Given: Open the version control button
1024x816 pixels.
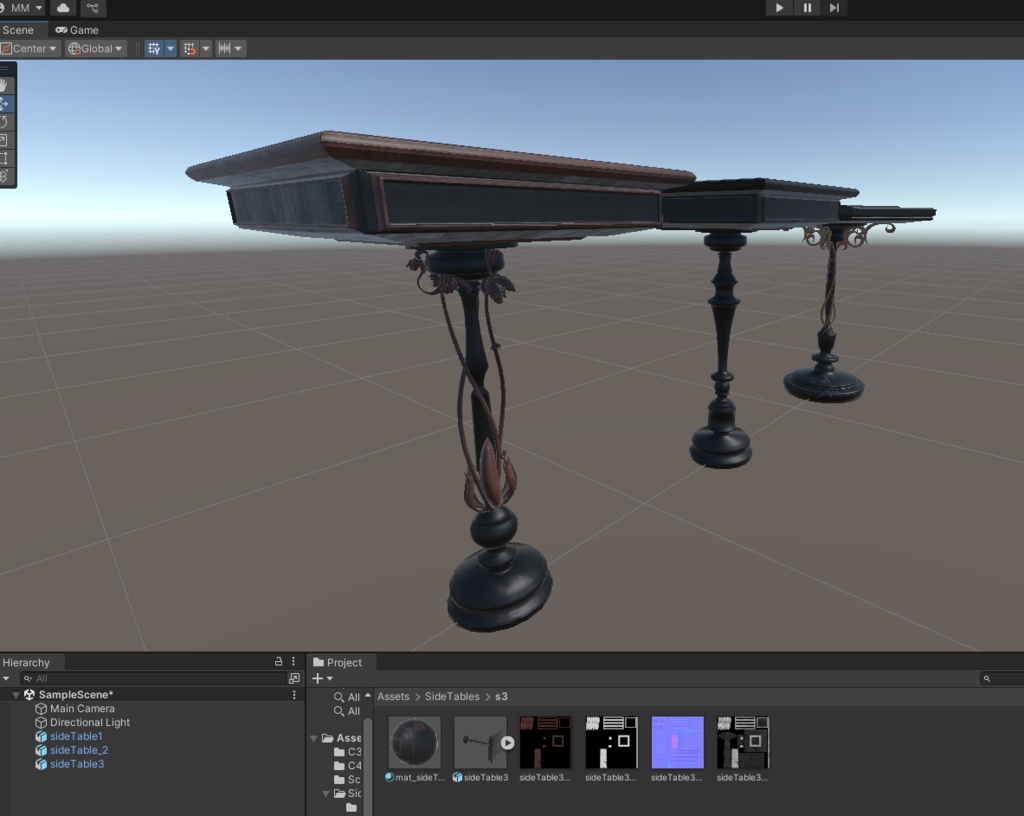Looking at the screenshot, I should coord(93,8).
